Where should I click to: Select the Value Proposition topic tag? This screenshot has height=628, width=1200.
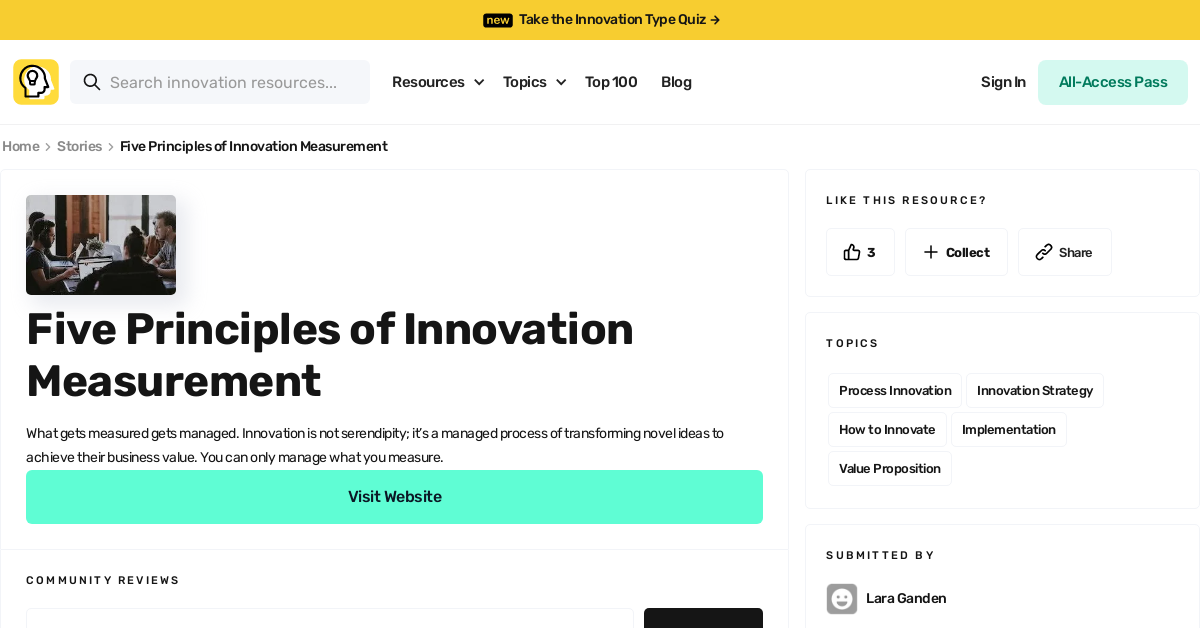[889, 468]
